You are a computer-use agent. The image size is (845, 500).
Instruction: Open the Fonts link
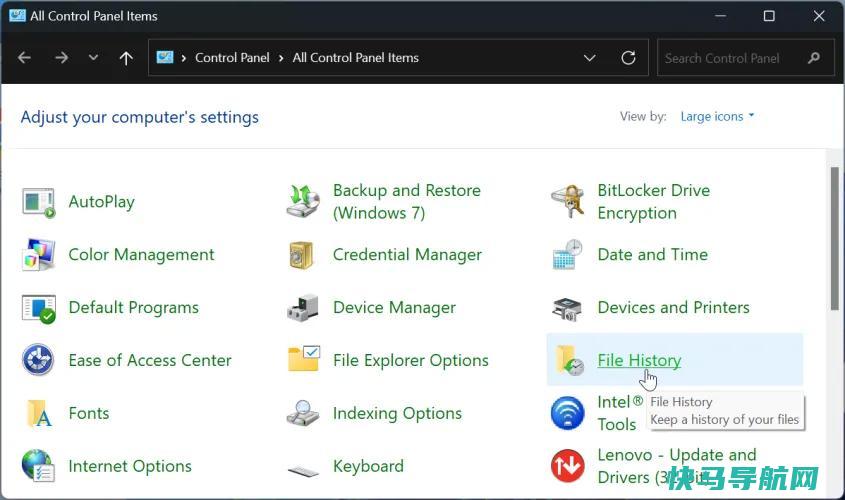coord(89,413)
